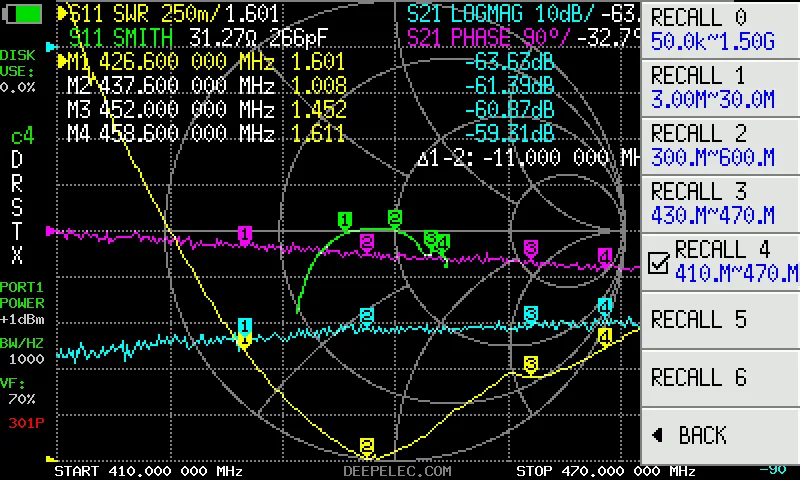The image size is (800, 480).
Task: Pick green marker 1 on Smith chart
Action: (345, 220)
